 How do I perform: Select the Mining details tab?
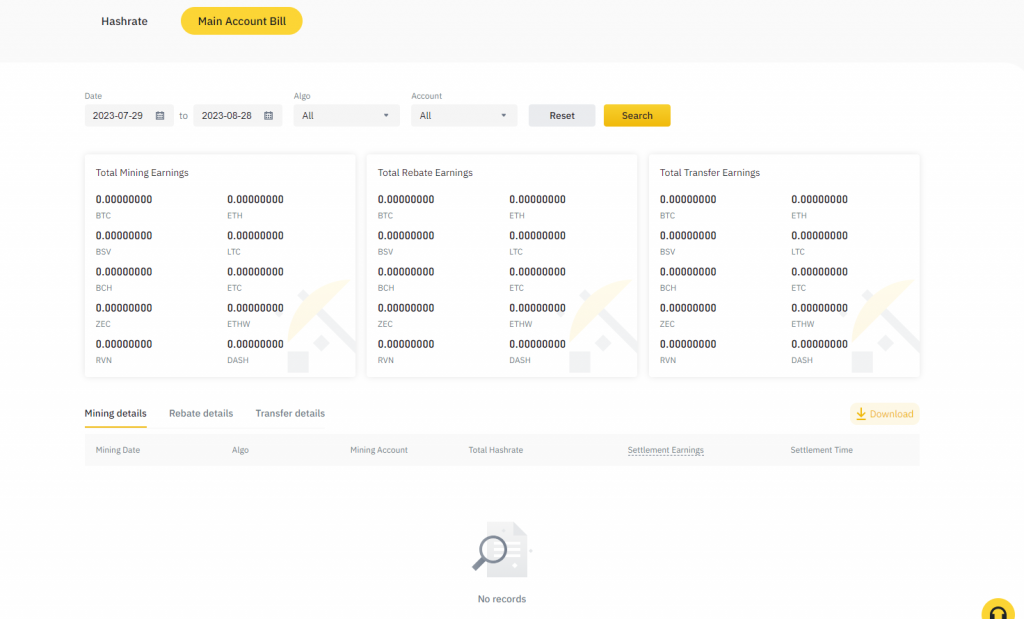pos(115,413)
